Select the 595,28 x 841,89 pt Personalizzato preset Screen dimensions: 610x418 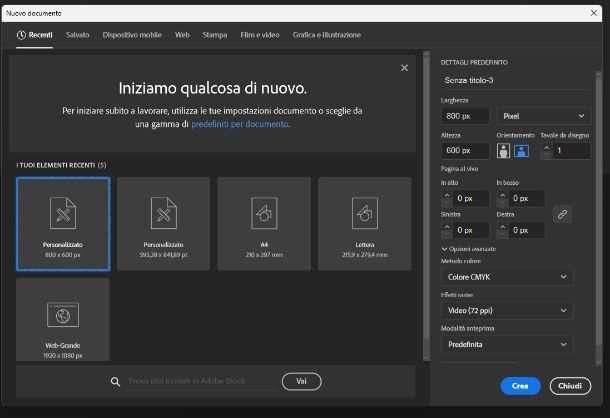(x=163, y=224)
